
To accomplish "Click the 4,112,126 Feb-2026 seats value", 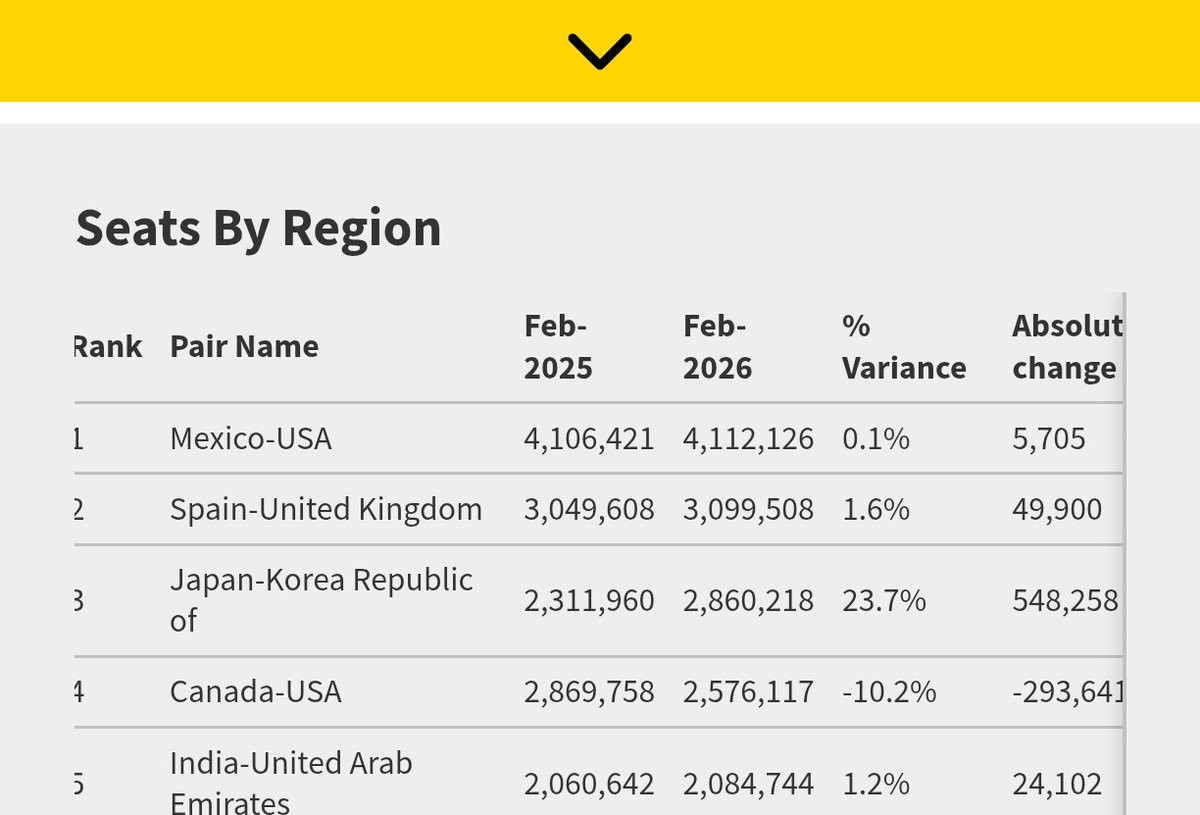I will click(748, 438).
